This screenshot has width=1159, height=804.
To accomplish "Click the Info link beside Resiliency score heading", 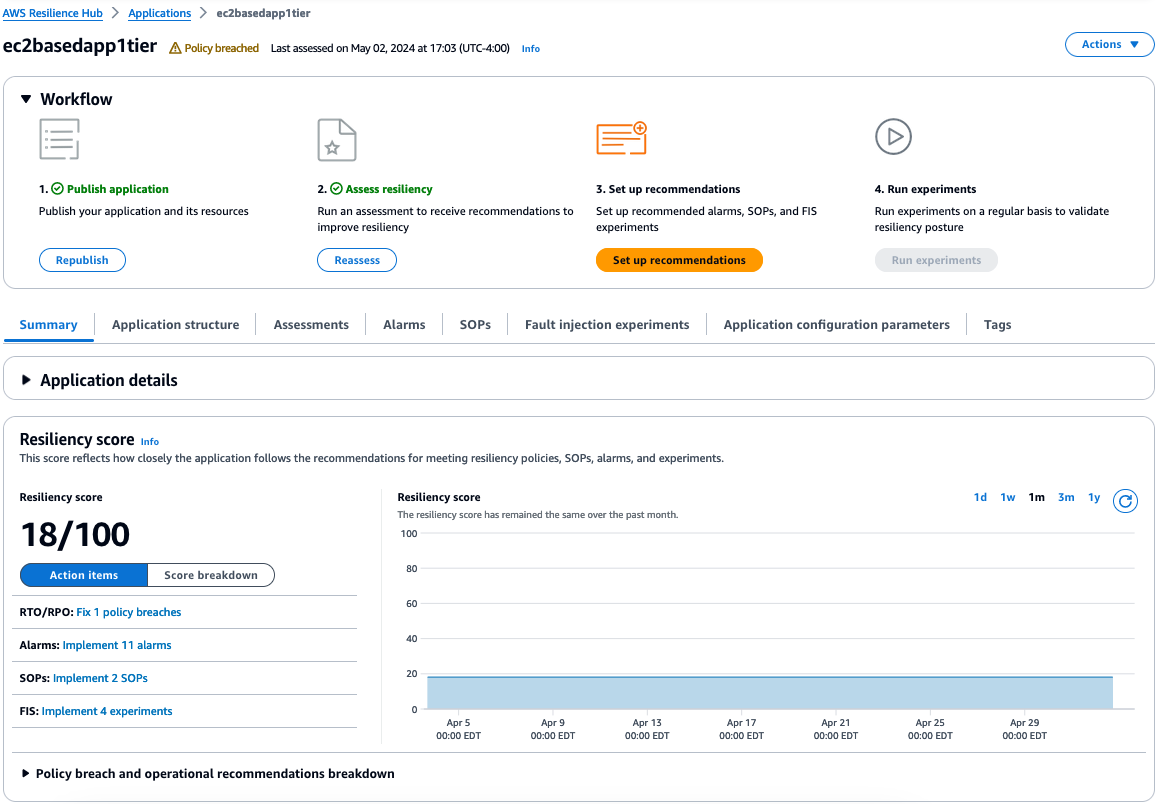I will pyautogui.click(x=150, y=442).
